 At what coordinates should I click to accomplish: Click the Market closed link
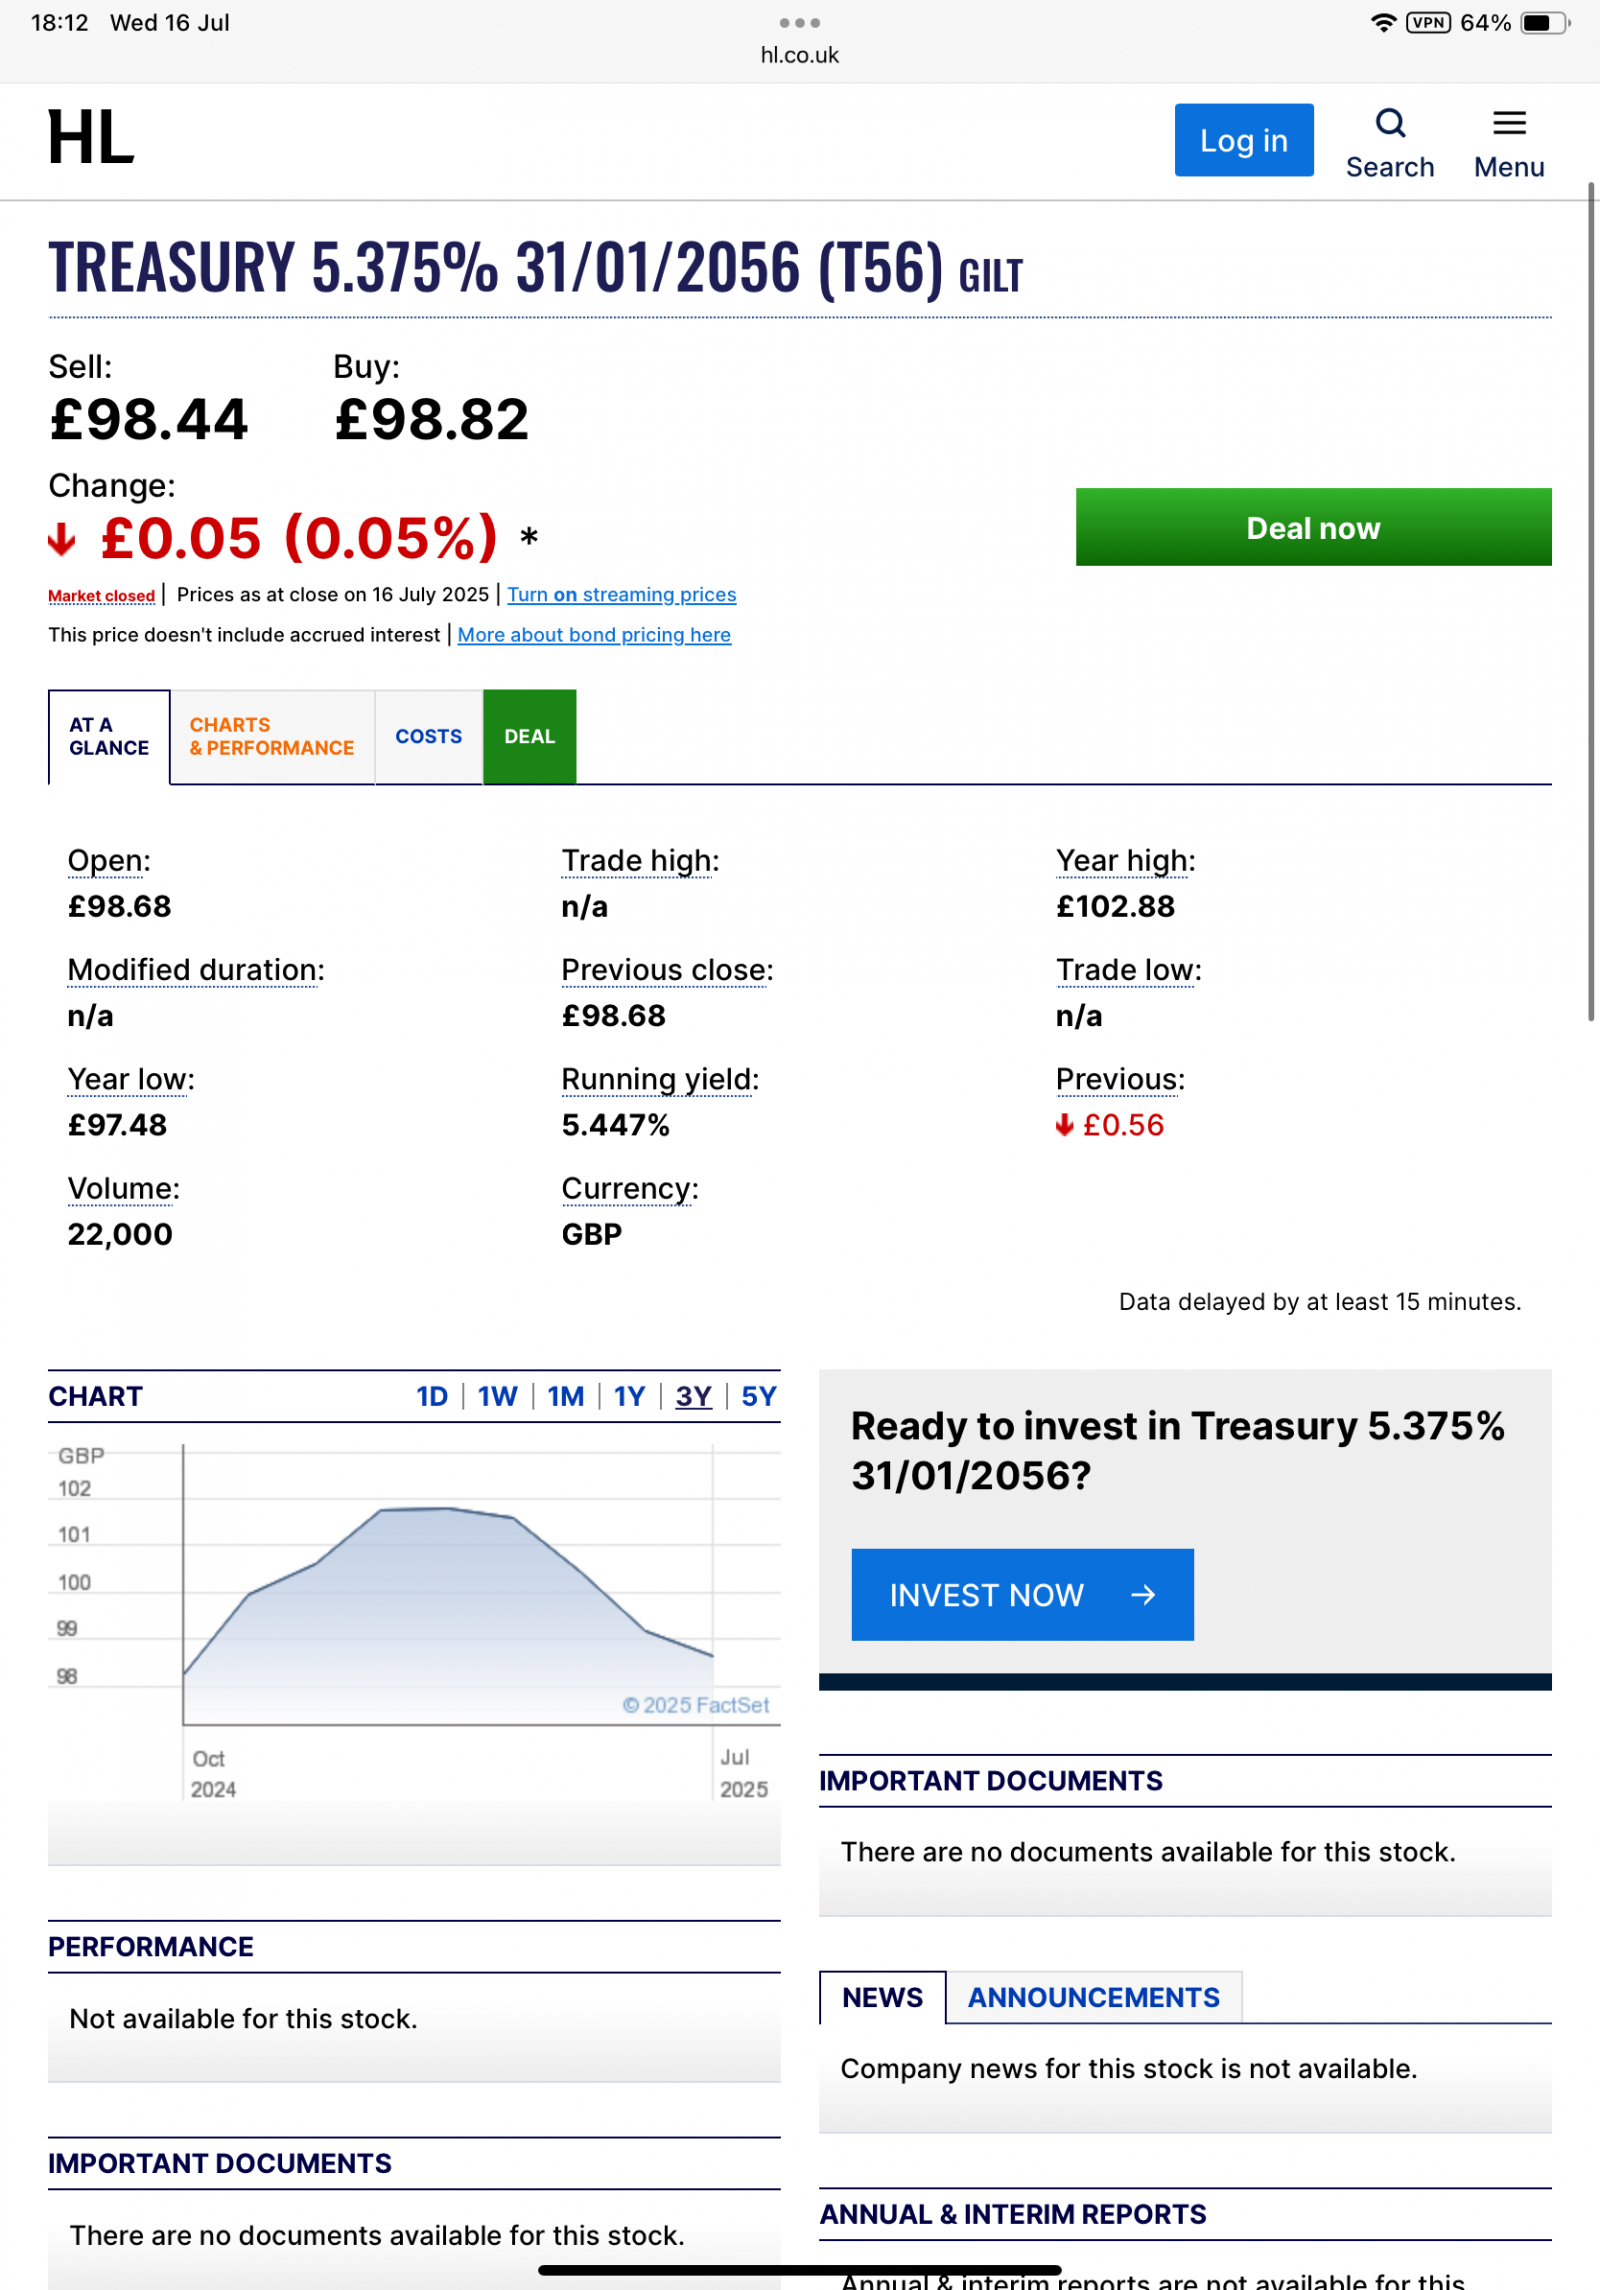tap(101, 596)
